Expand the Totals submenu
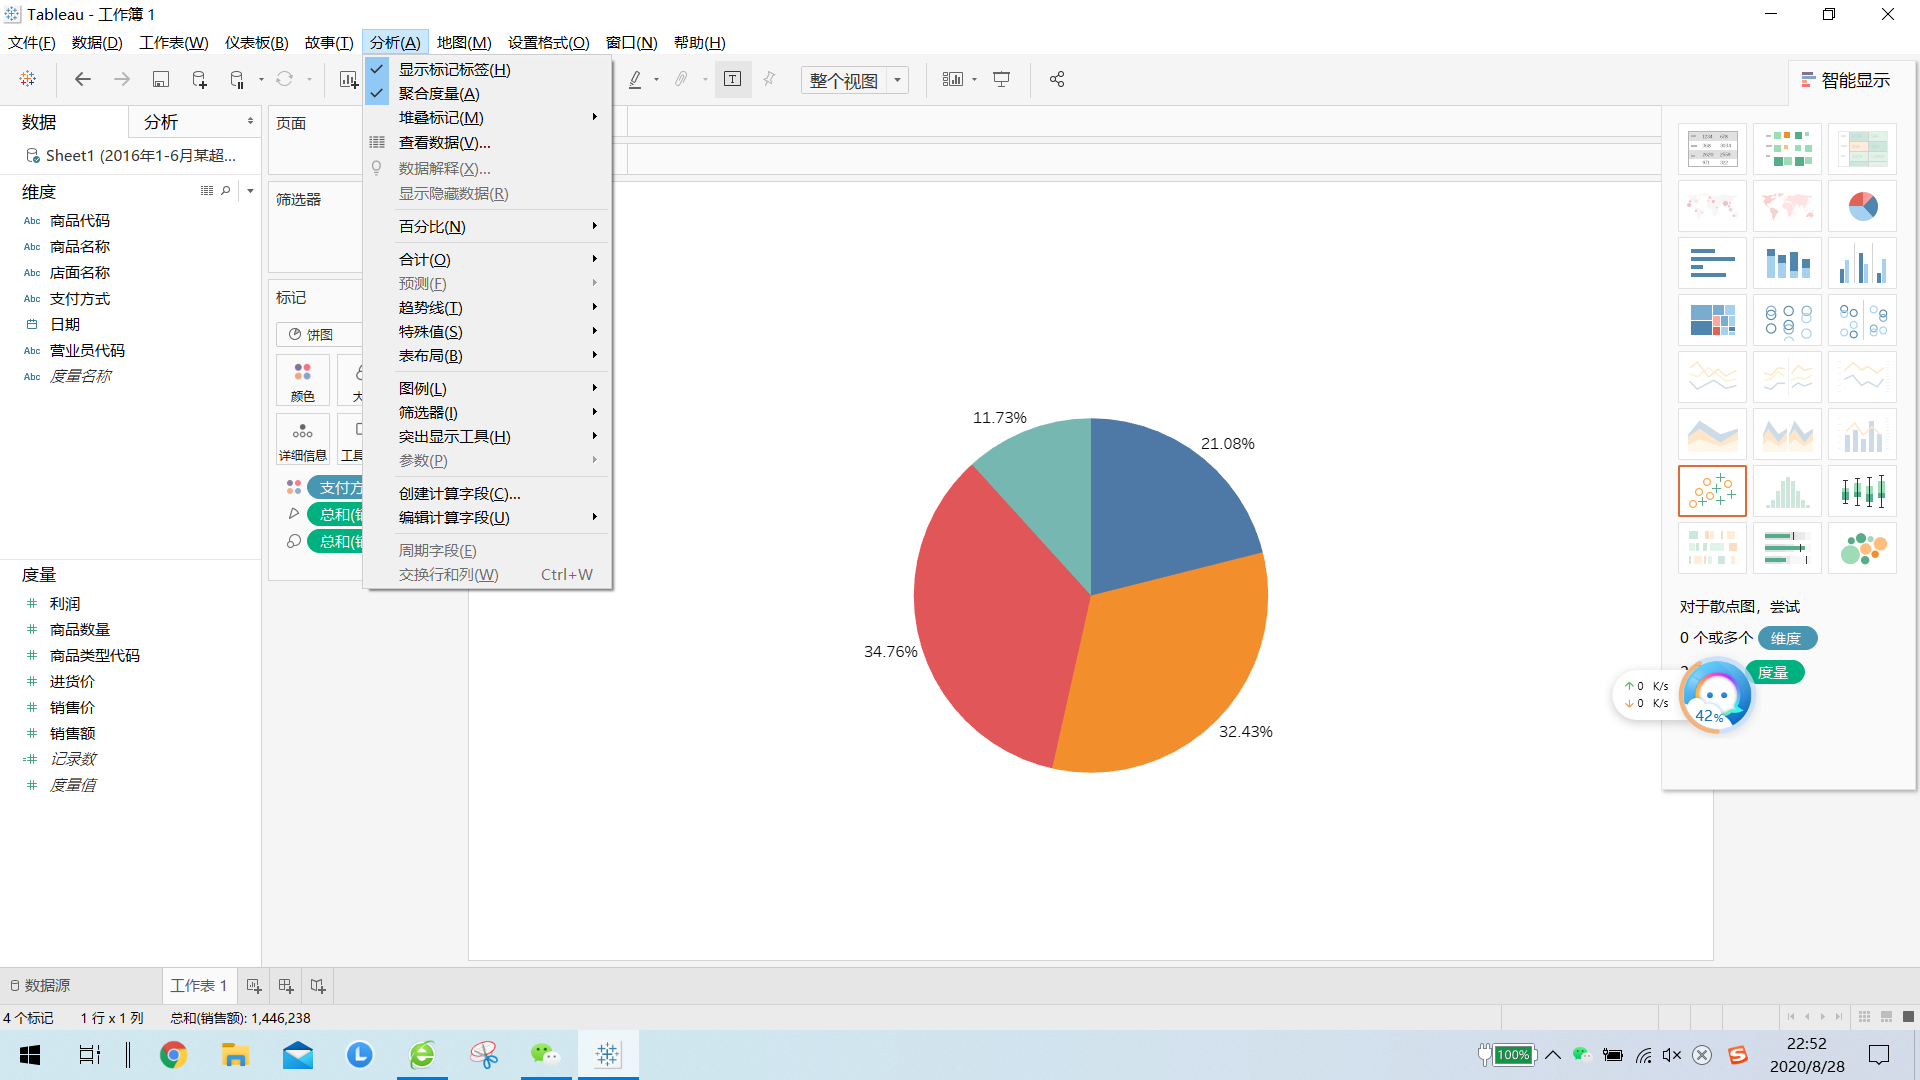1920x1080 pixels. pos(489,260)
